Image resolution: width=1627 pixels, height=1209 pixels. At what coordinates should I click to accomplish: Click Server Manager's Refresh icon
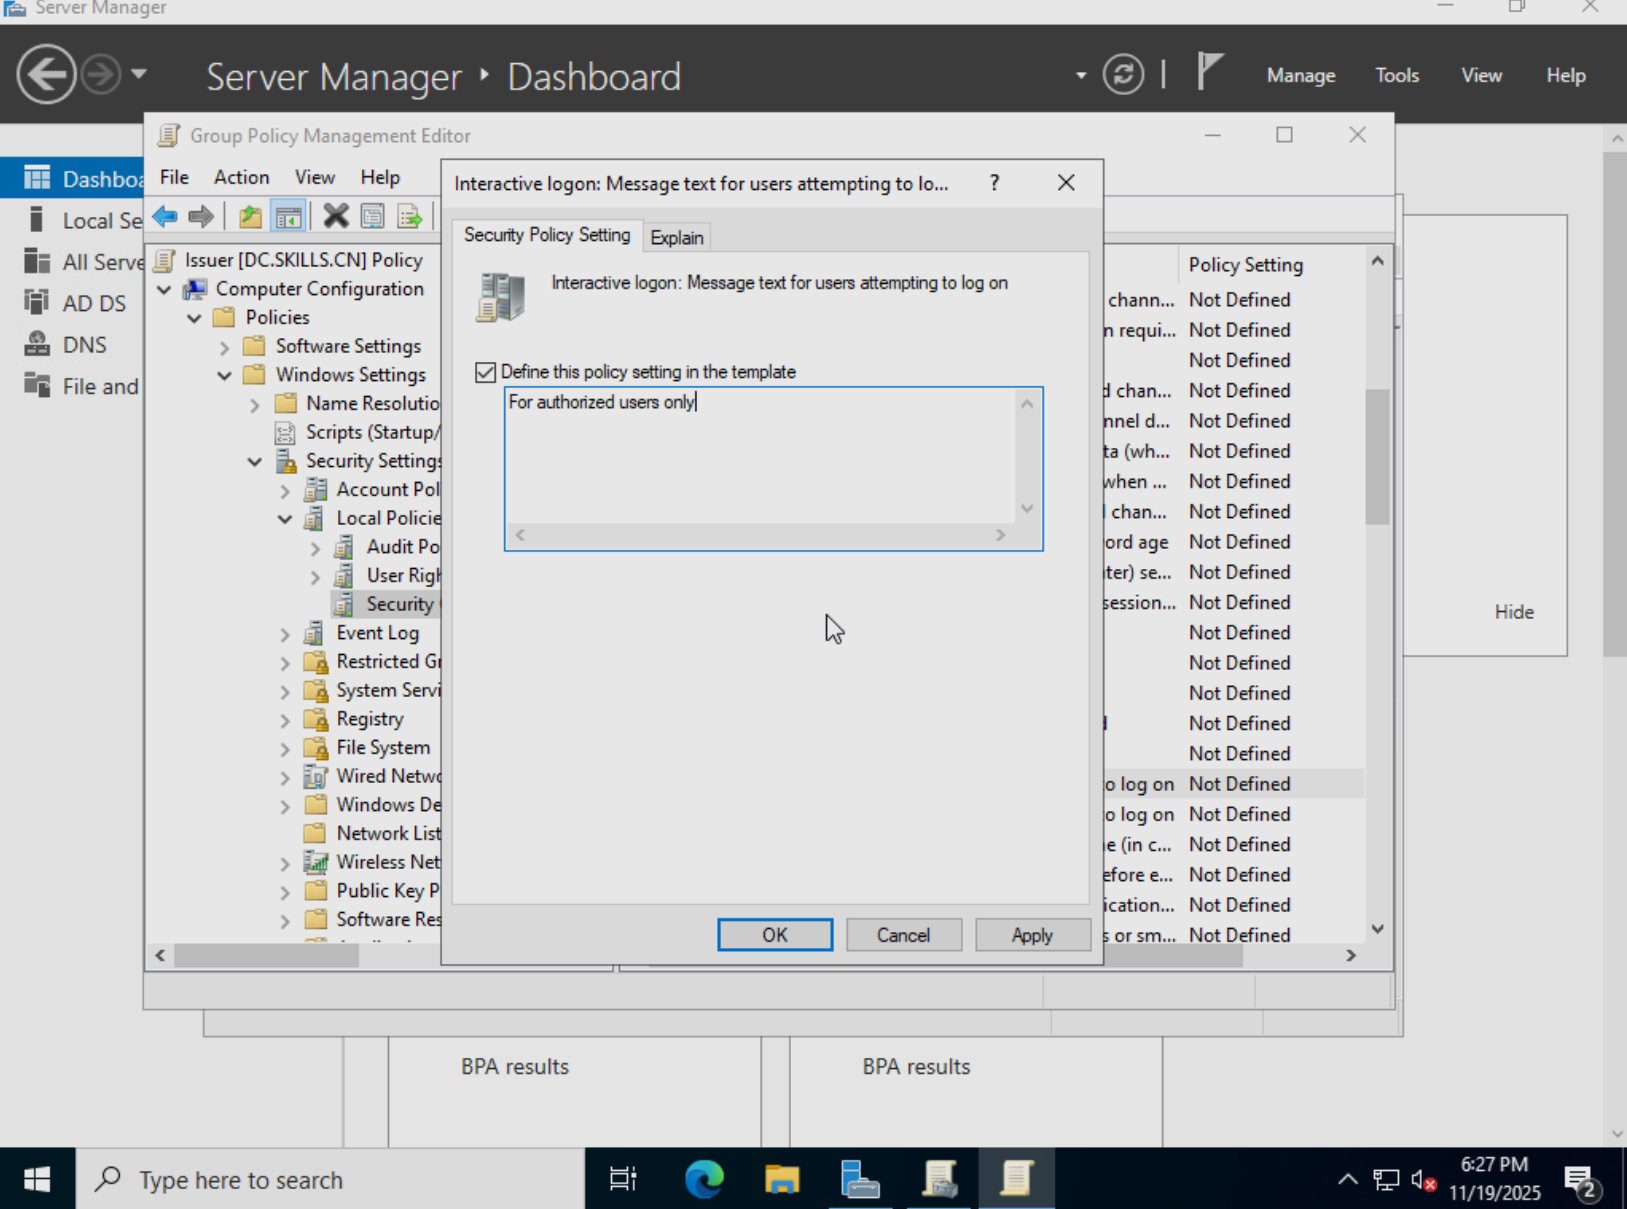(x=1123, y=75)
